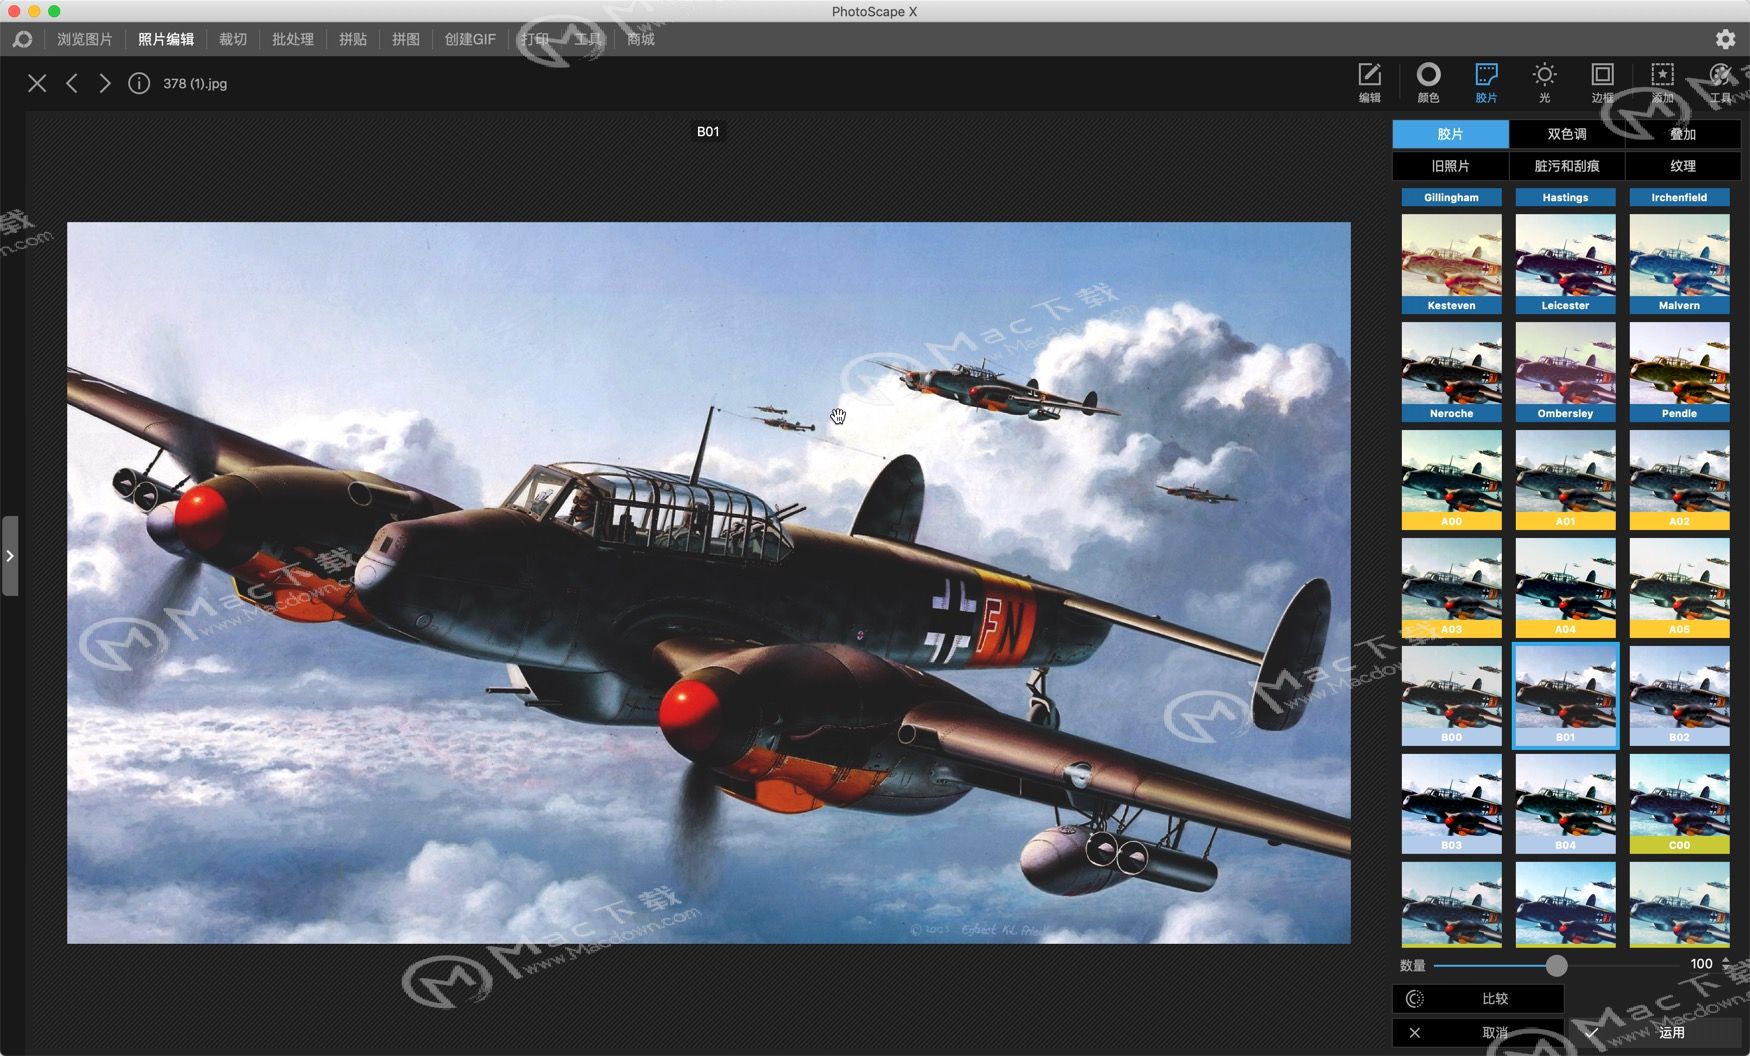Select the 双色调 duotone category button

pos(1567,134)
